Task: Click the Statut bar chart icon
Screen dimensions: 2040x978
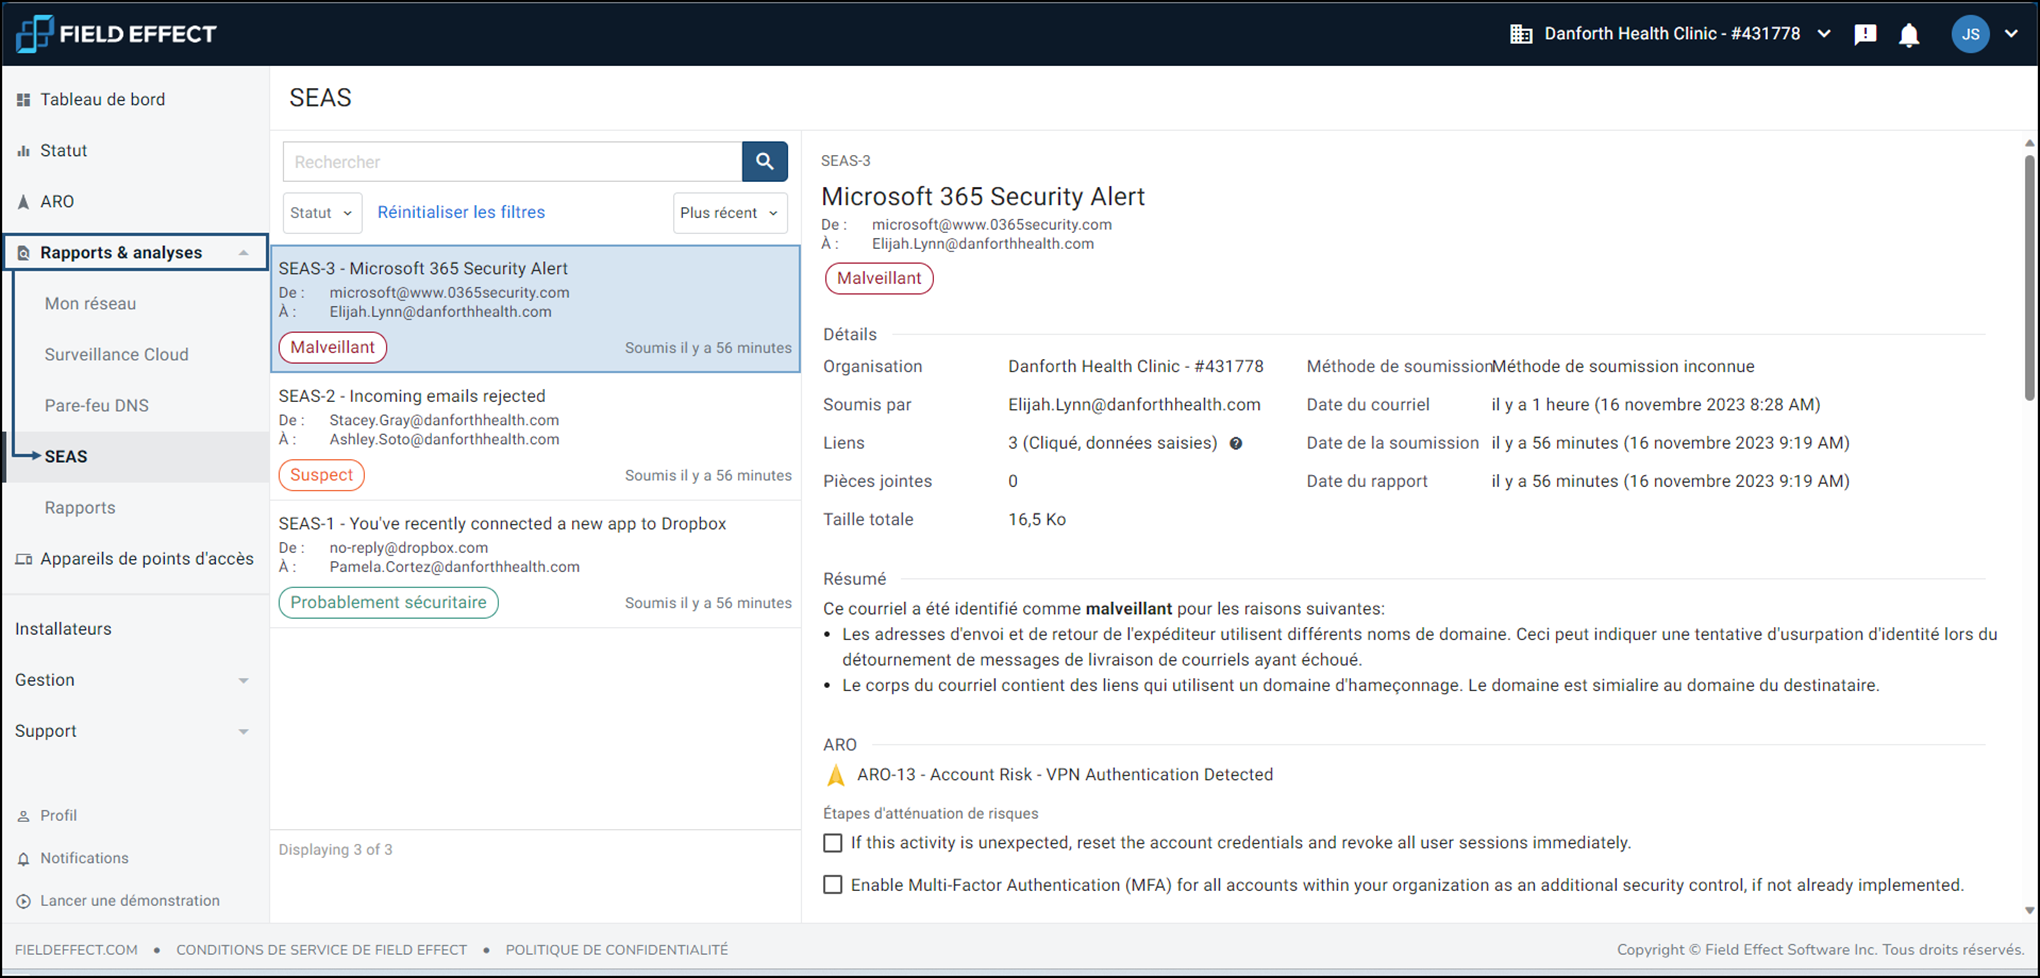Action: [x=24, y=151]
